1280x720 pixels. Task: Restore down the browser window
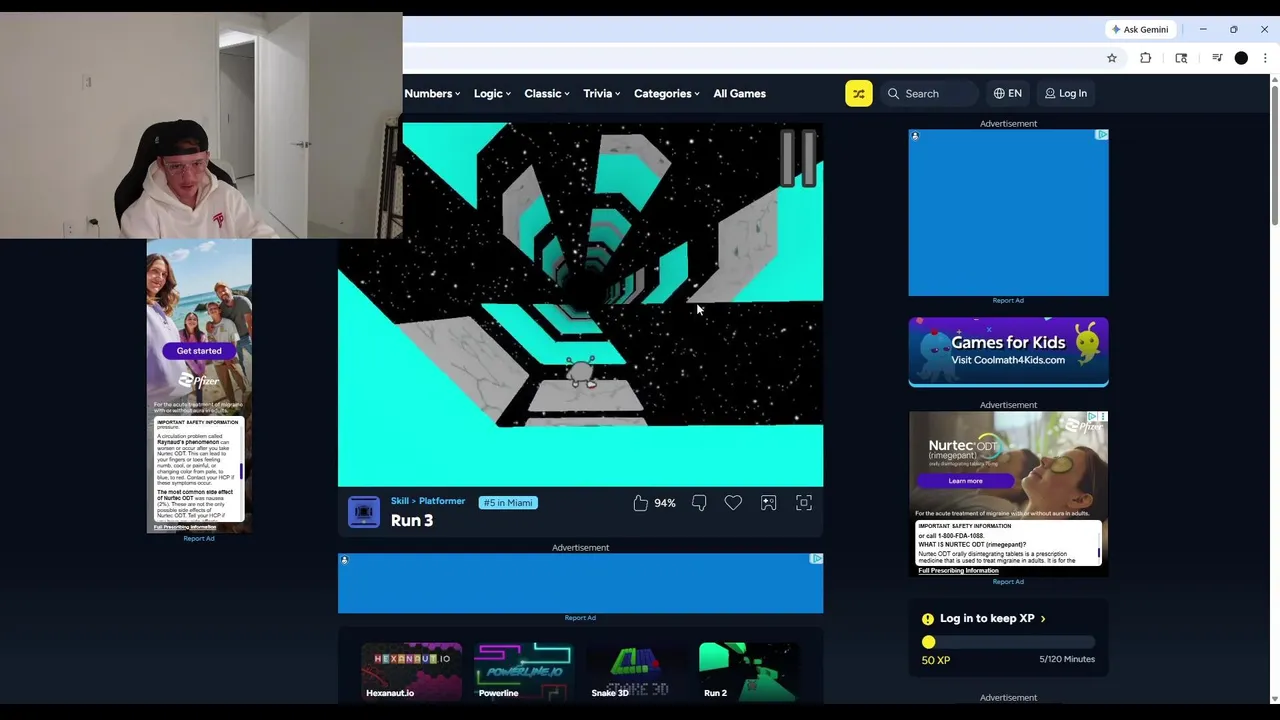click(1234, 29)
